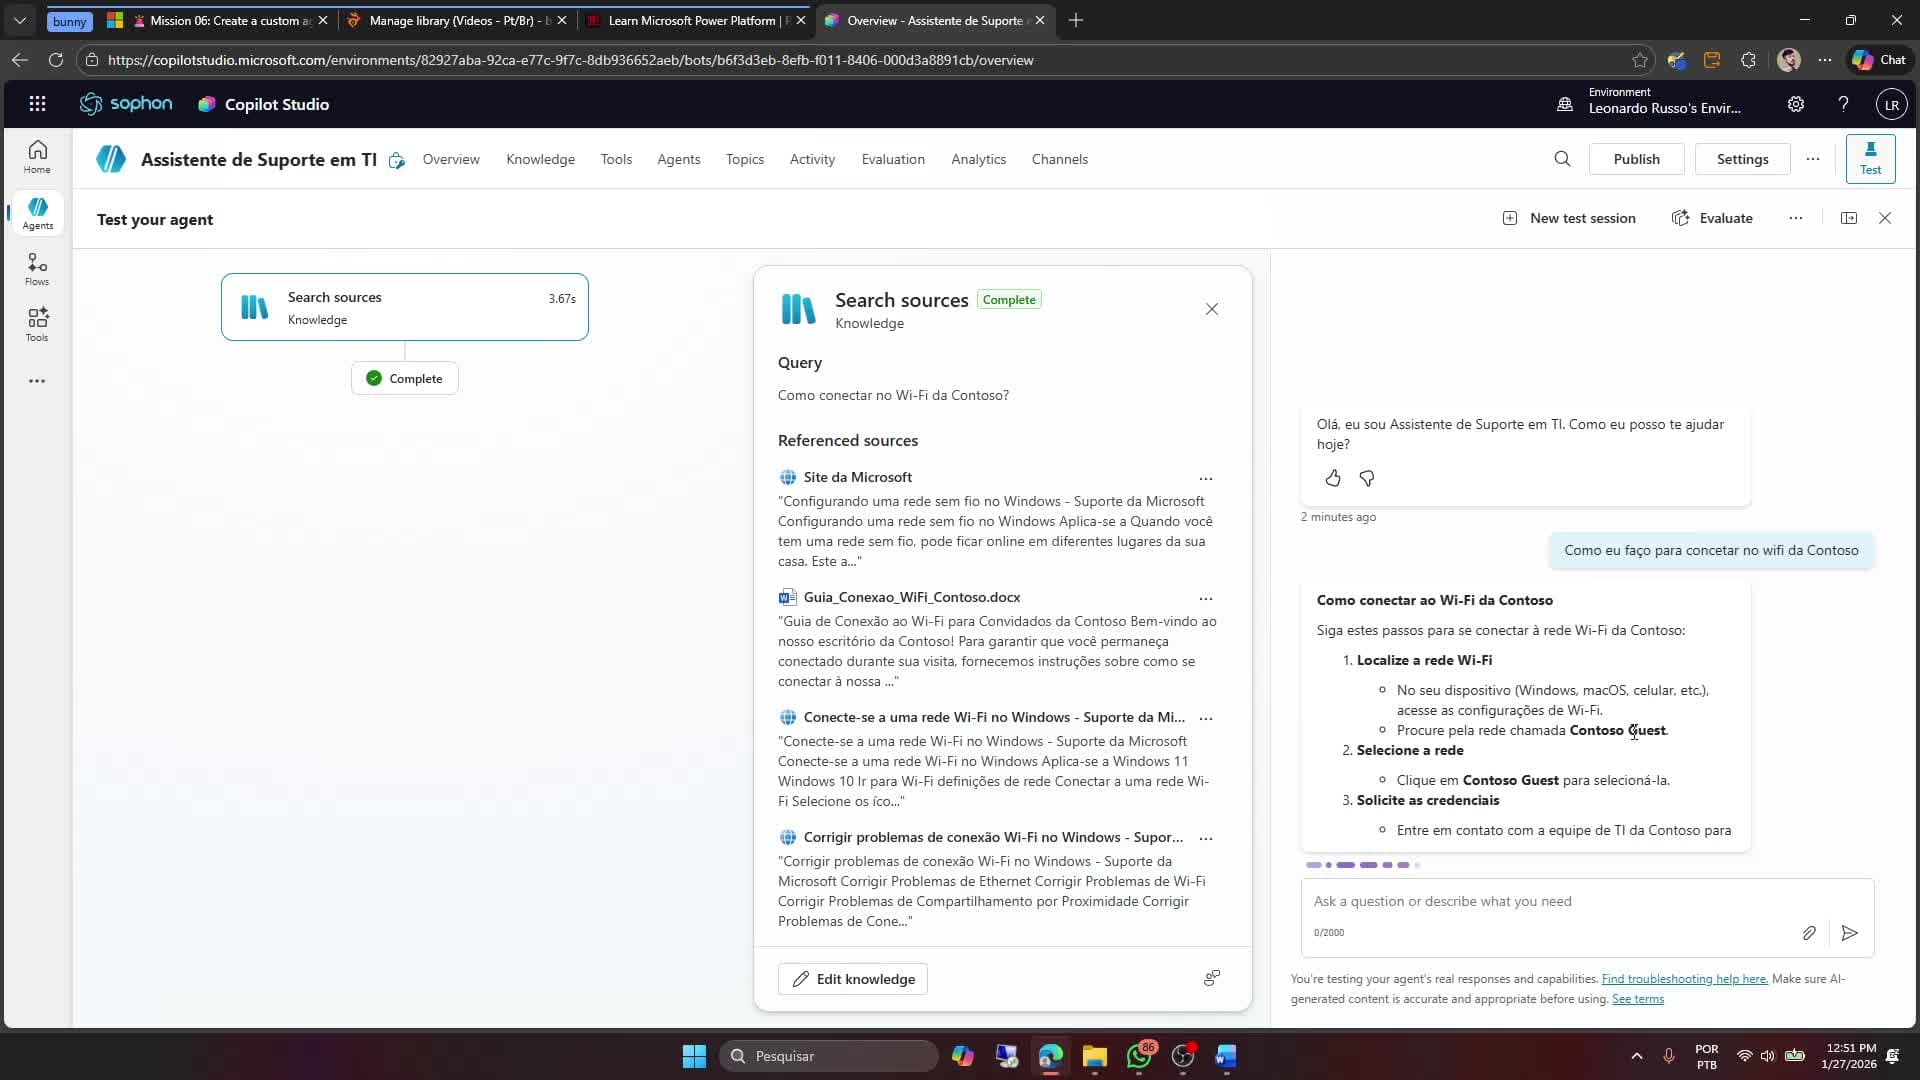Select the Flows icon in the sidebar

pos(37,267)
